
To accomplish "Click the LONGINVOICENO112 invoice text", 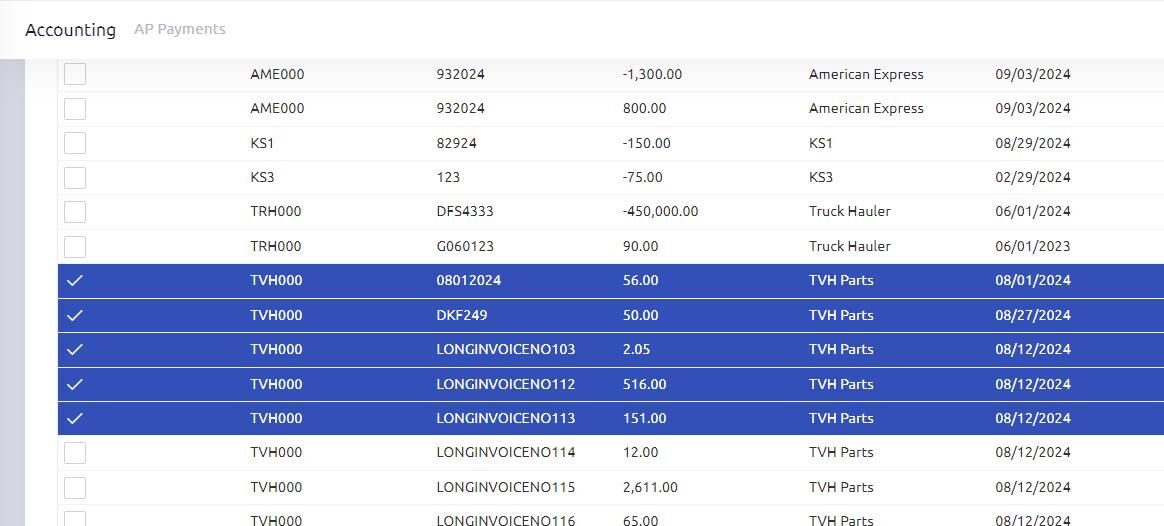I will [x=506, y=384].
